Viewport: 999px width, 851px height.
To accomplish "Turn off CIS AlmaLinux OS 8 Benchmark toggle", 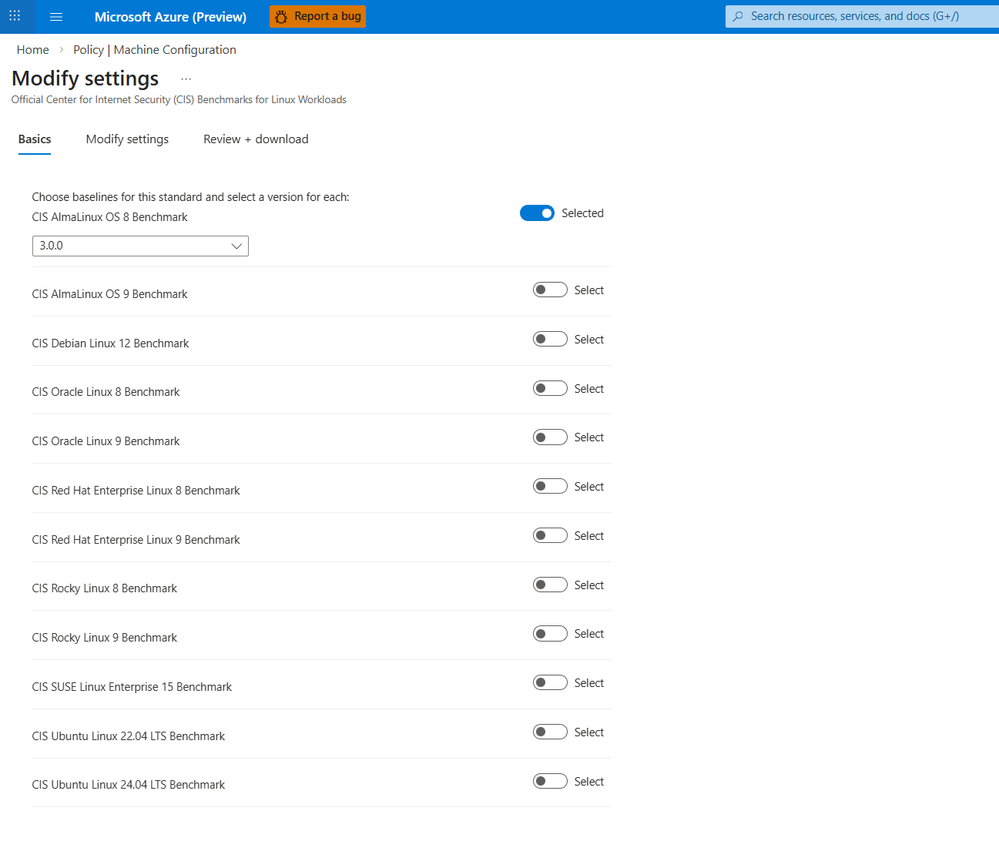I will pyautogui.click(x=537, y=213).
